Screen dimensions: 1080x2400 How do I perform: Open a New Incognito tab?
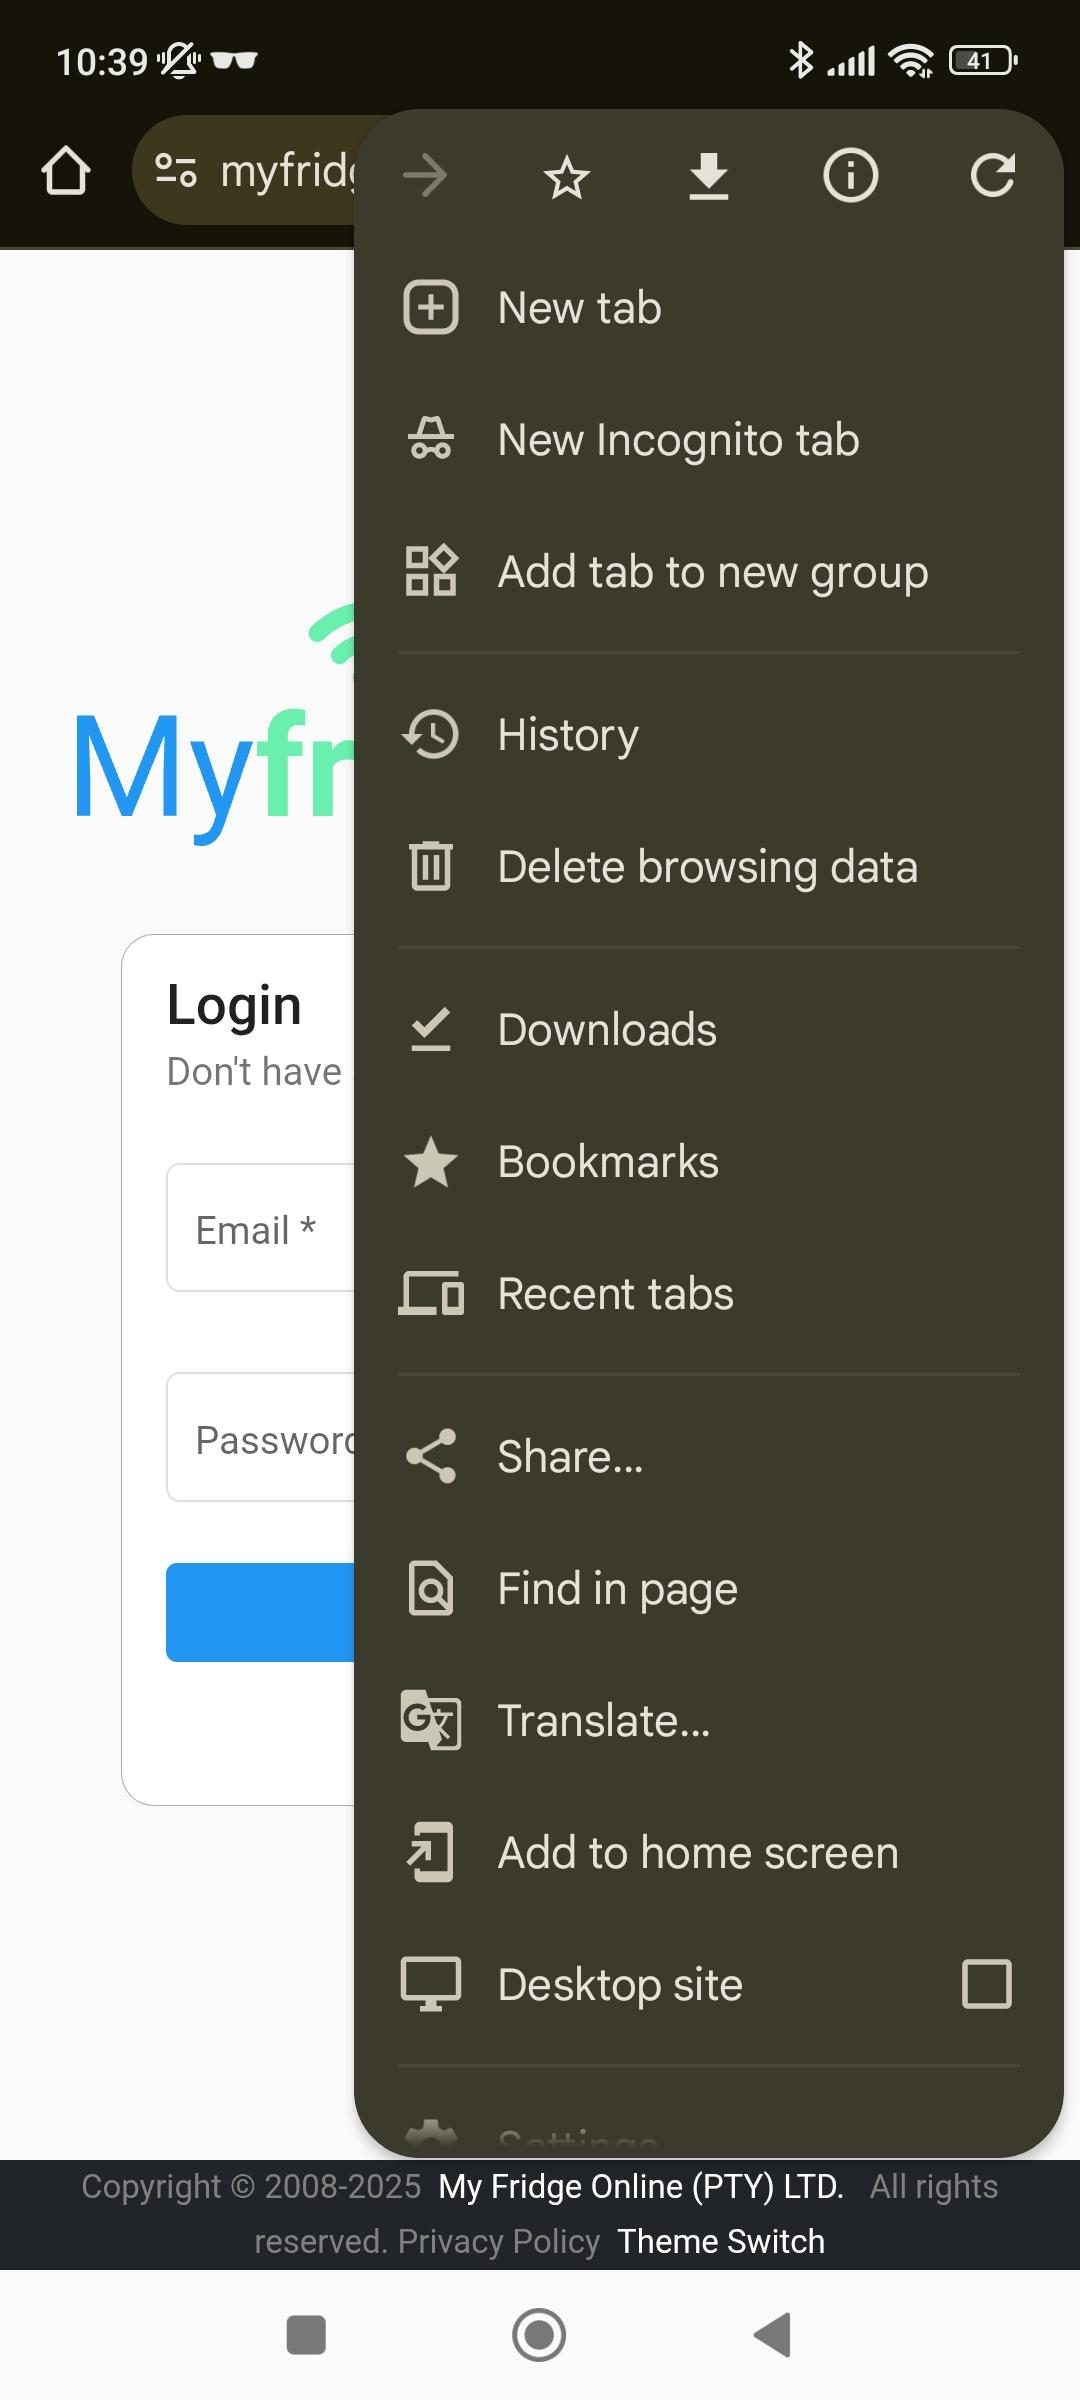click(709, 439)
